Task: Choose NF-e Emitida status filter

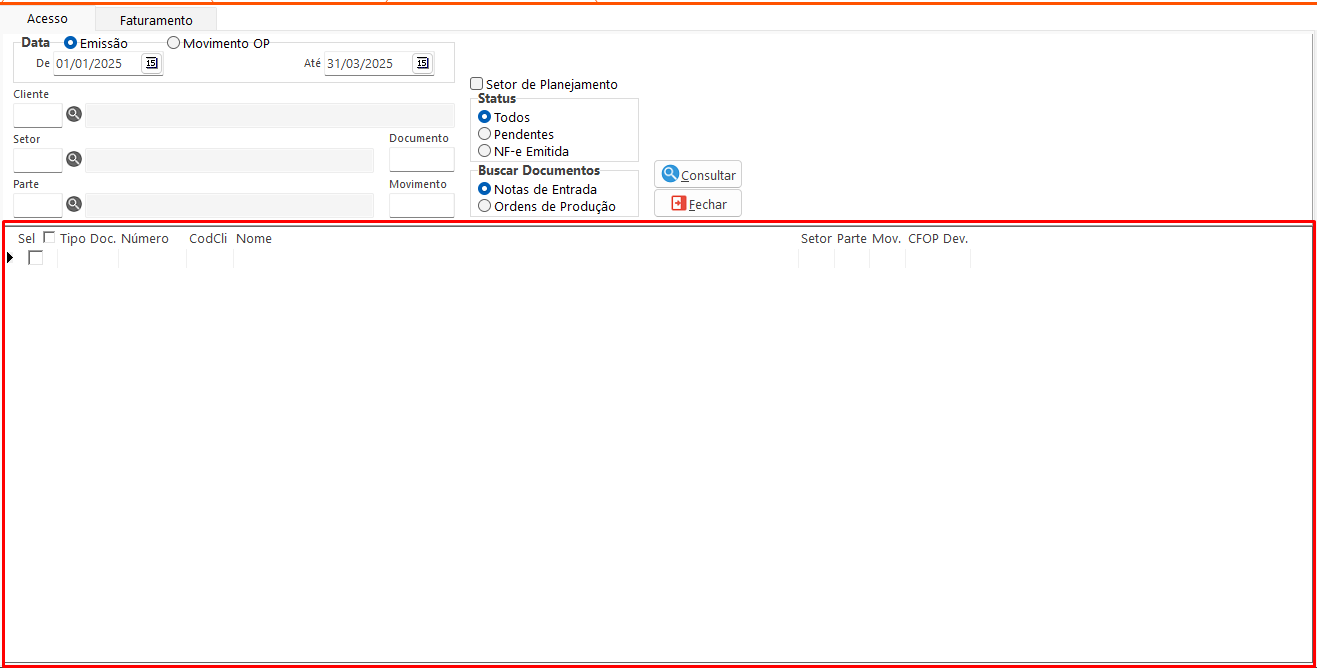Action: point(485,151)
